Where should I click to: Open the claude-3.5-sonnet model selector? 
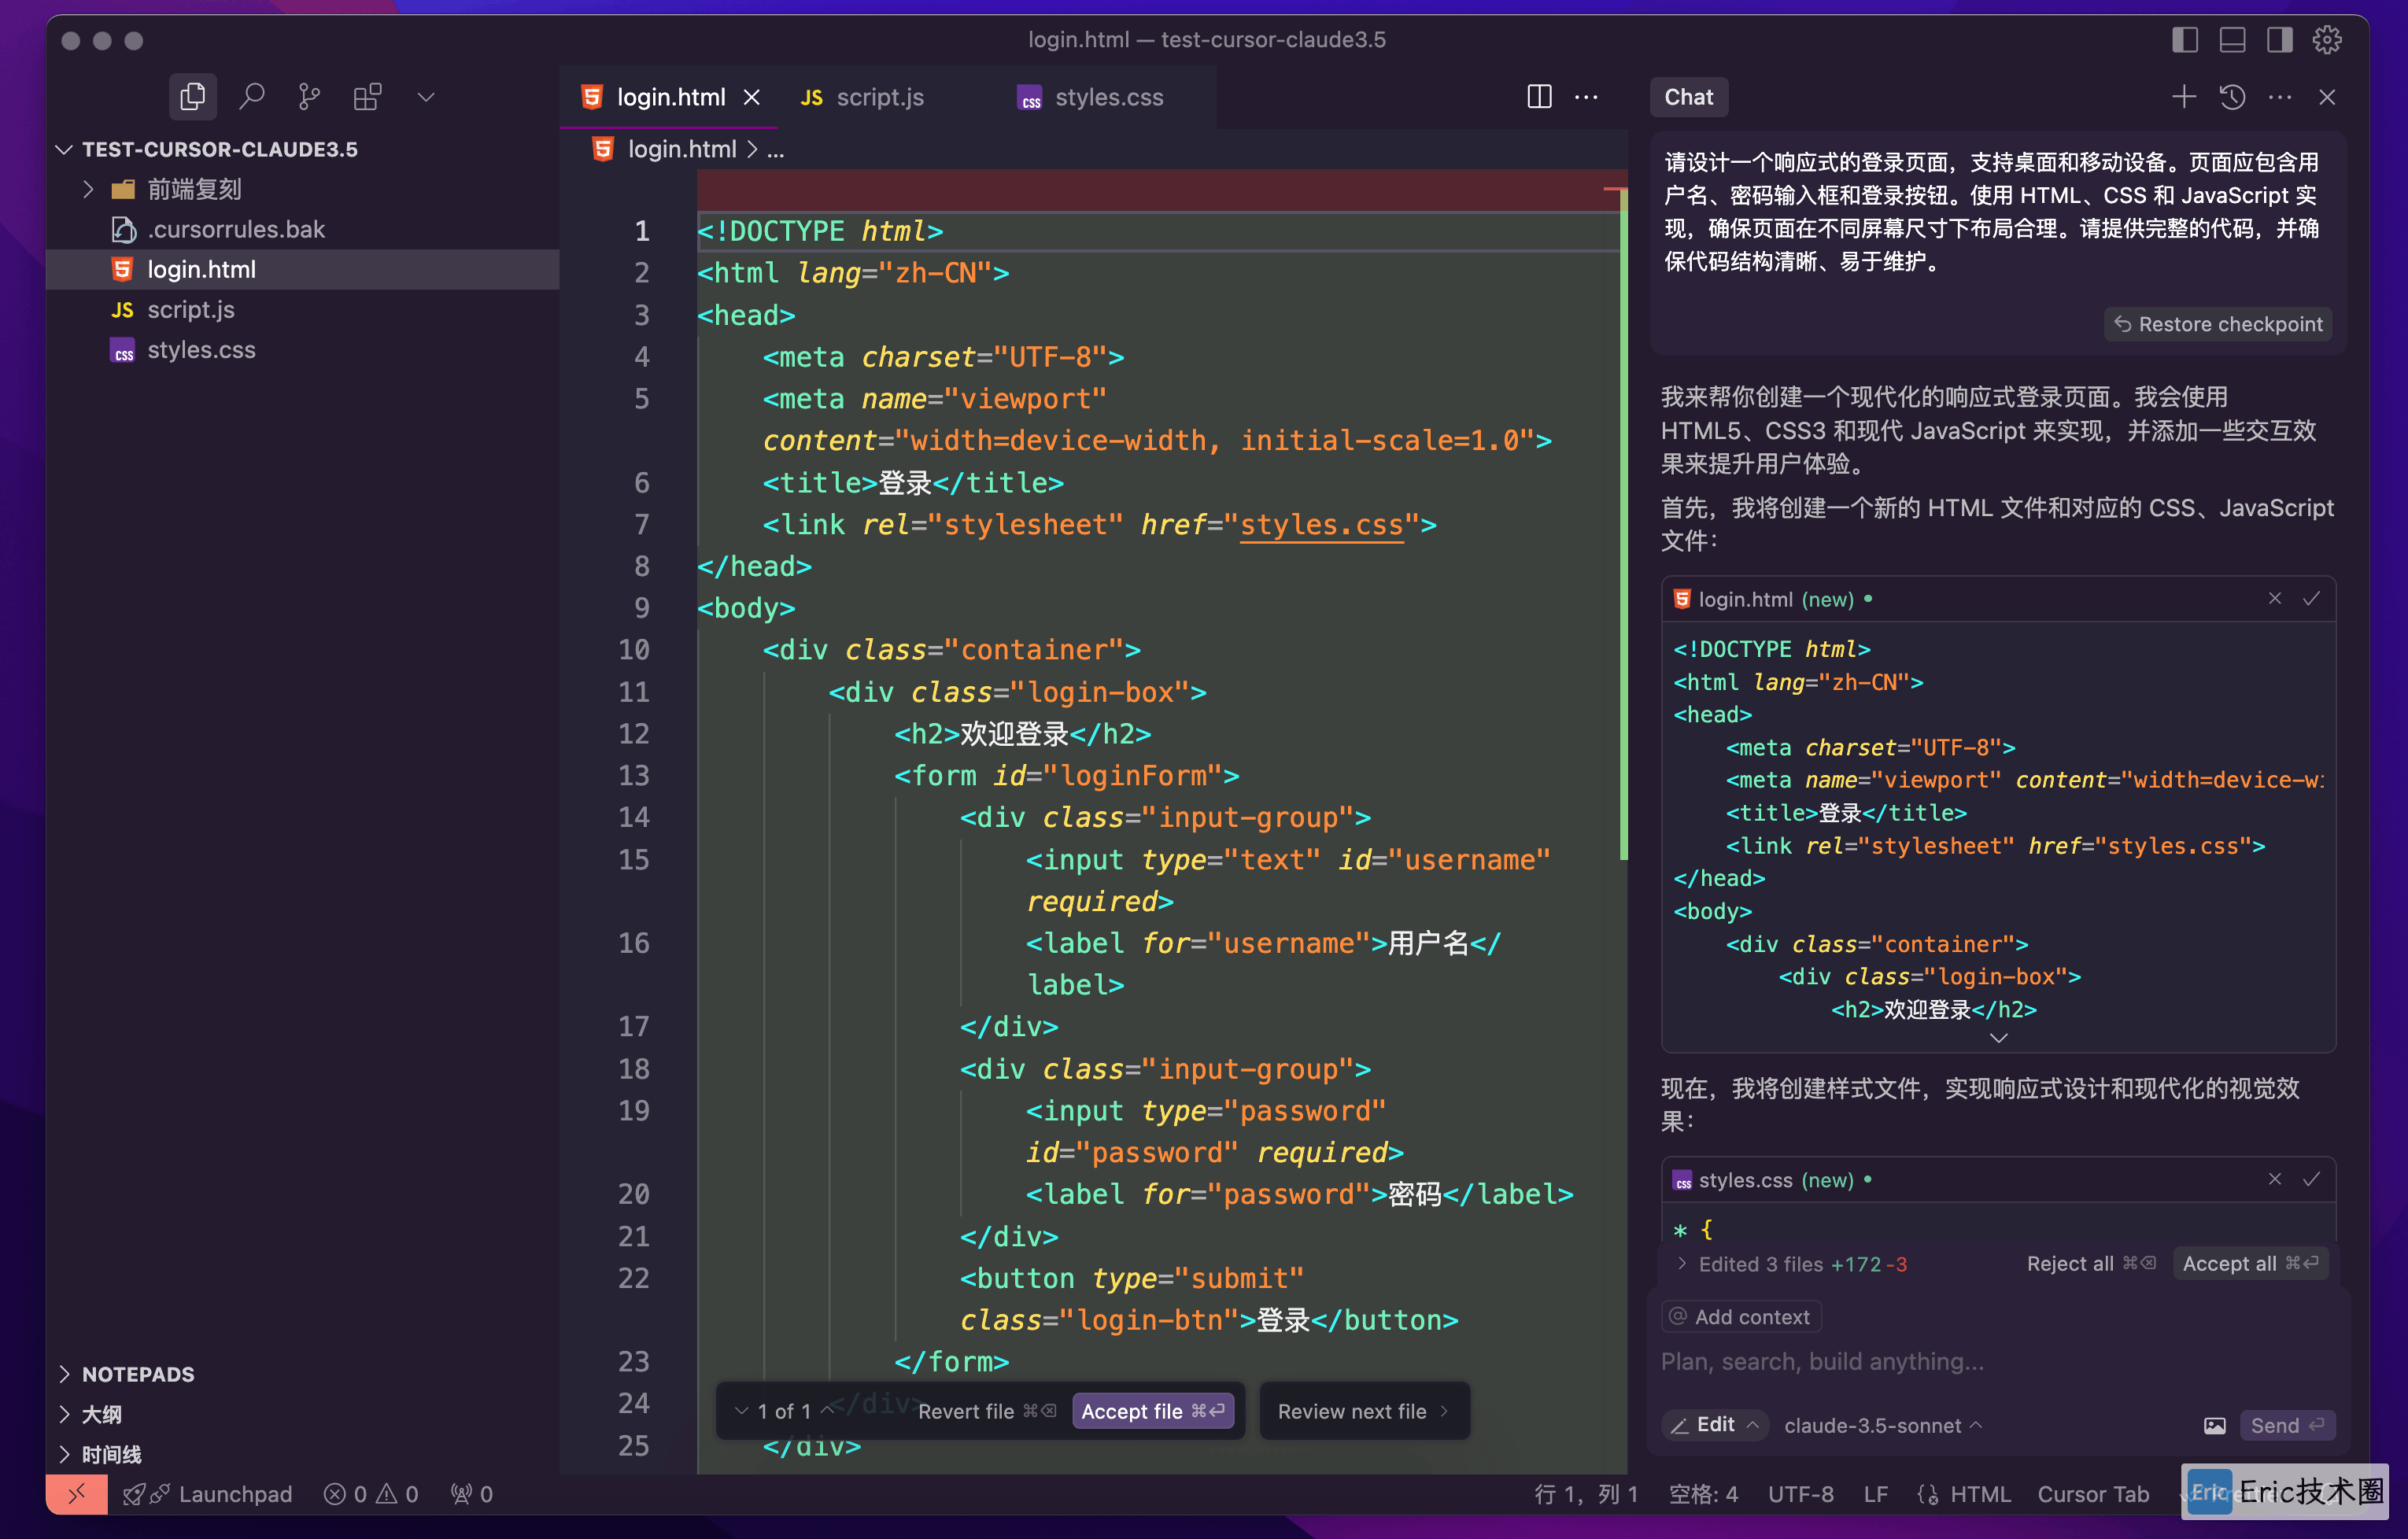tap(1882, 1425)
